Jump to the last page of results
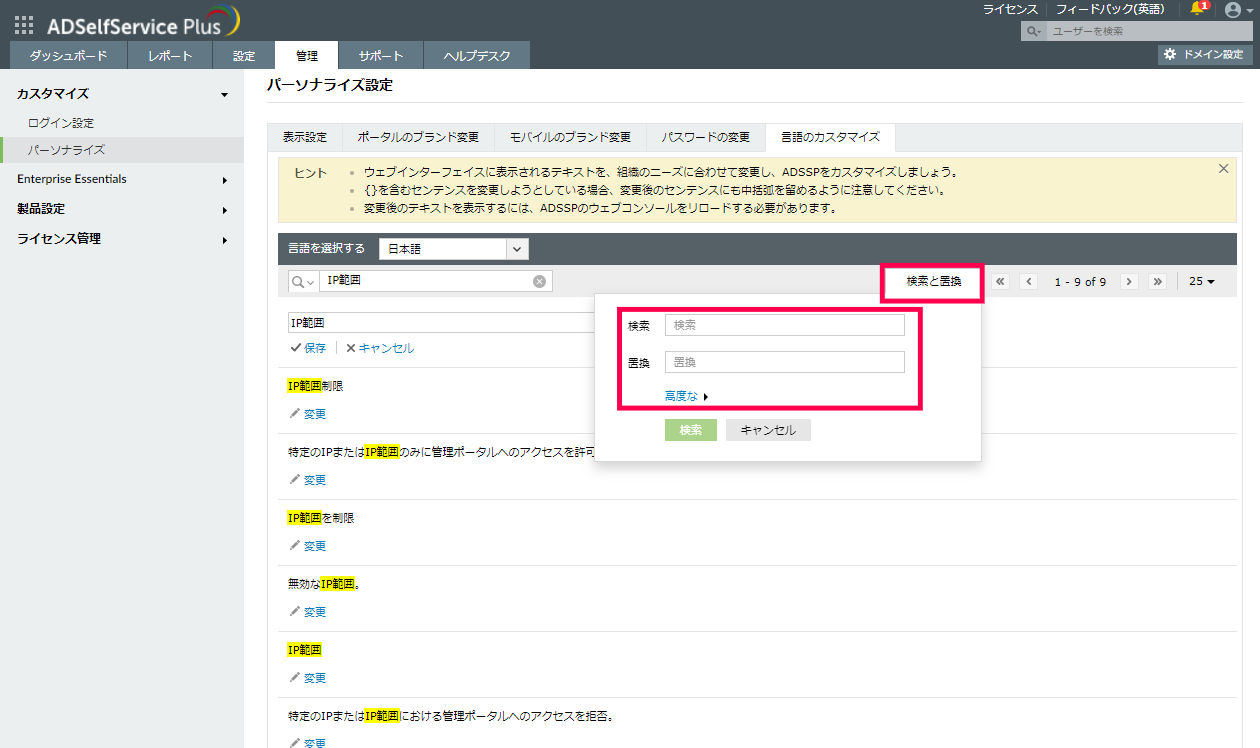The height and width of the screenshot is (748, 1260). click(x=1158, y=282)
